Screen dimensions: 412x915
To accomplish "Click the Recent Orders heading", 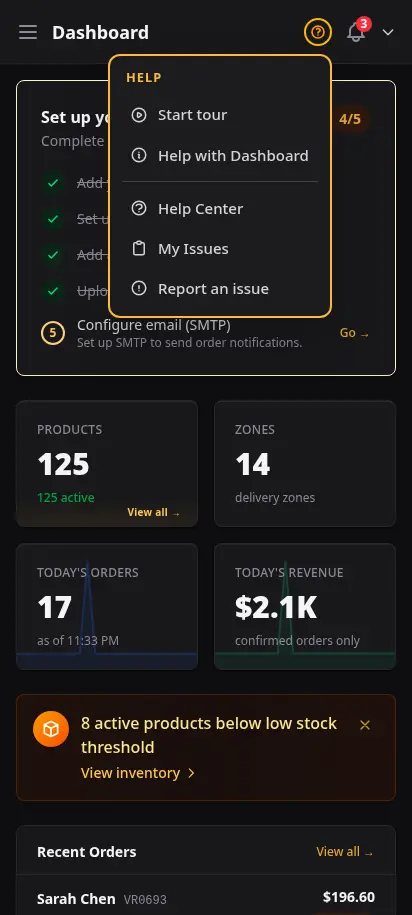I will click(86, 852).
